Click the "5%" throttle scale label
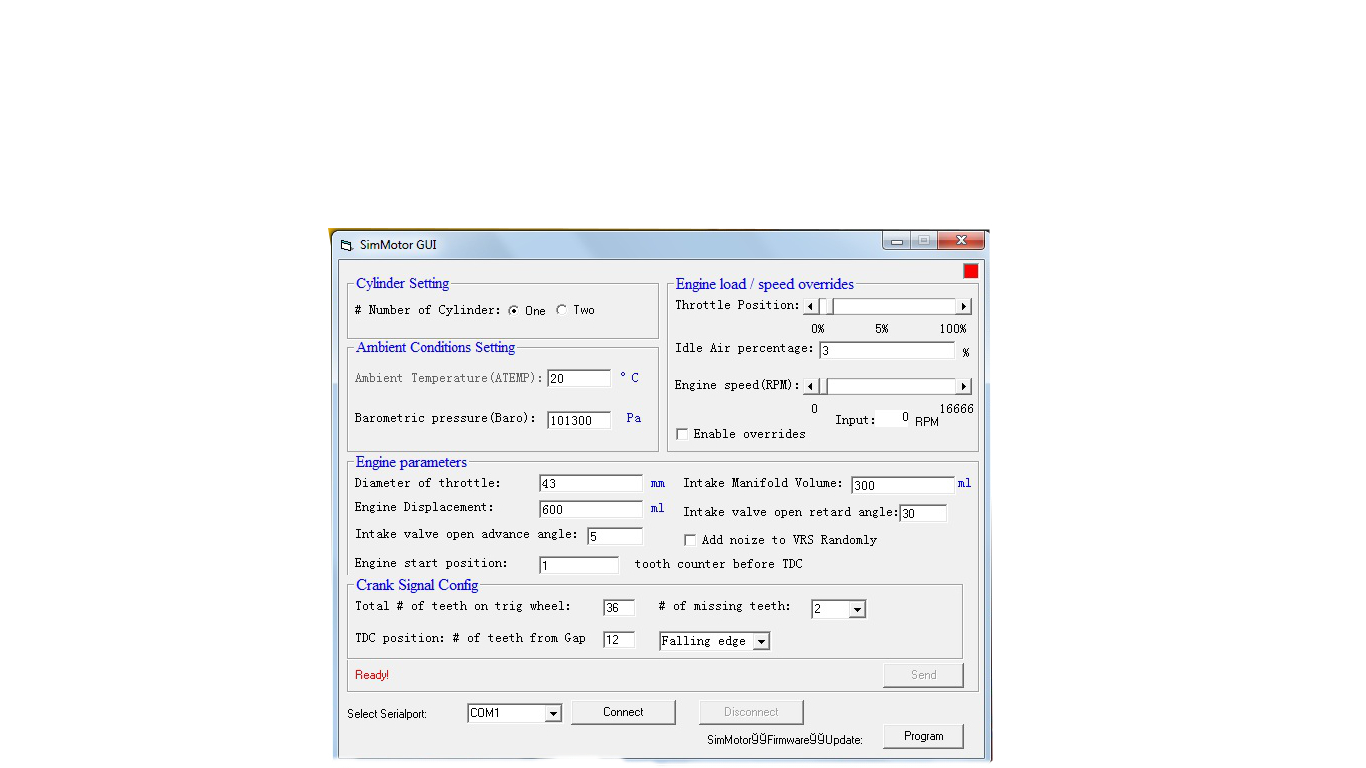This screenshot has width=1366, height=768. 881,329
